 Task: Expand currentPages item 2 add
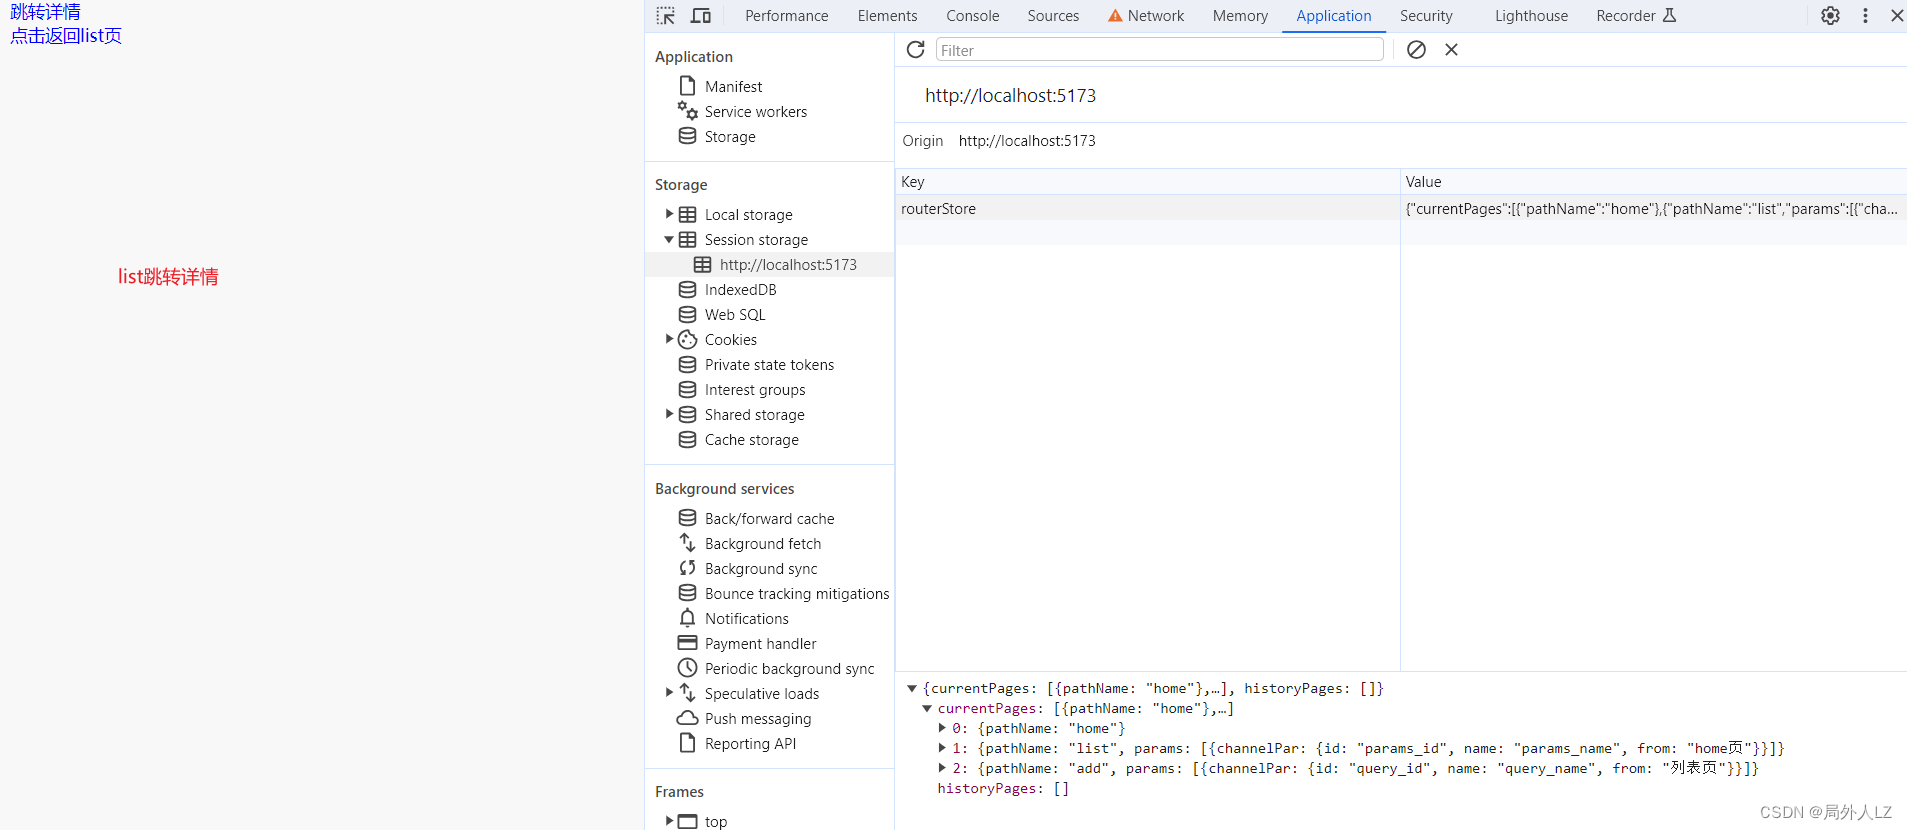click(942, 768)
